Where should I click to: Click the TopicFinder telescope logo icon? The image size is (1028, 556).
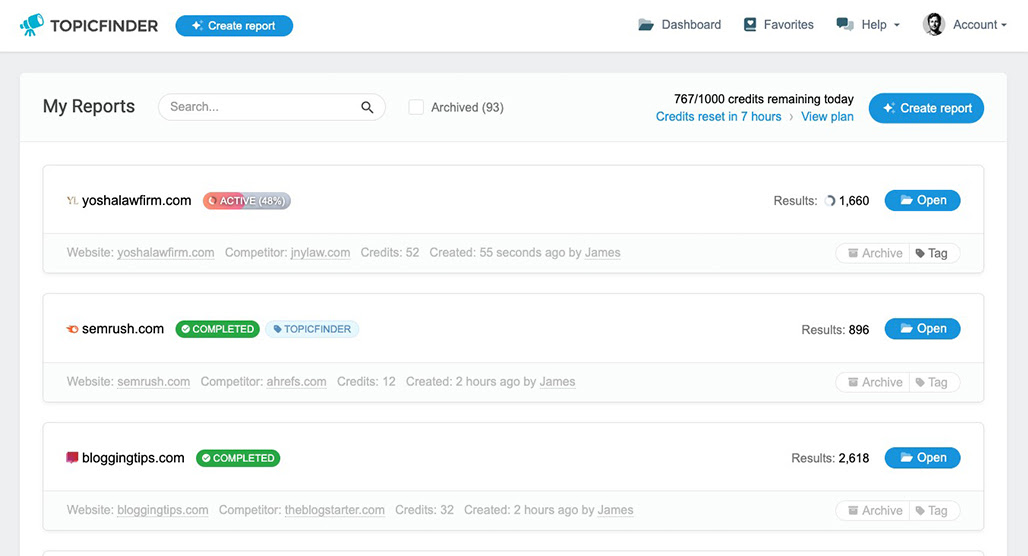[x=31, y=25]
